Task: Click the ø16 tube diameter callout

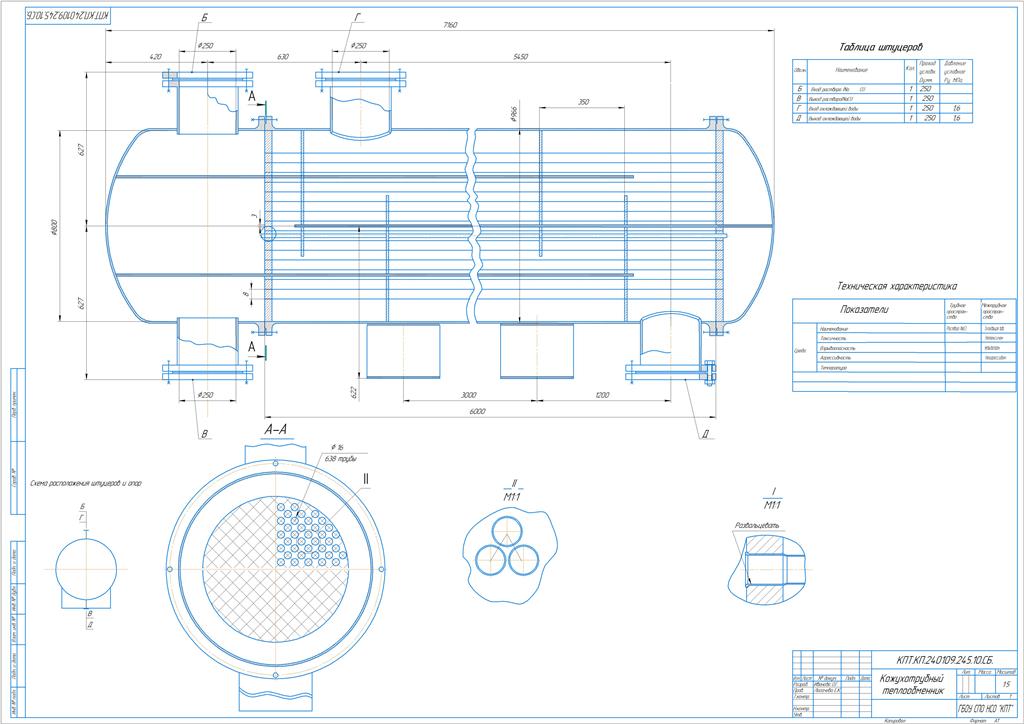Action: (337, 447)
